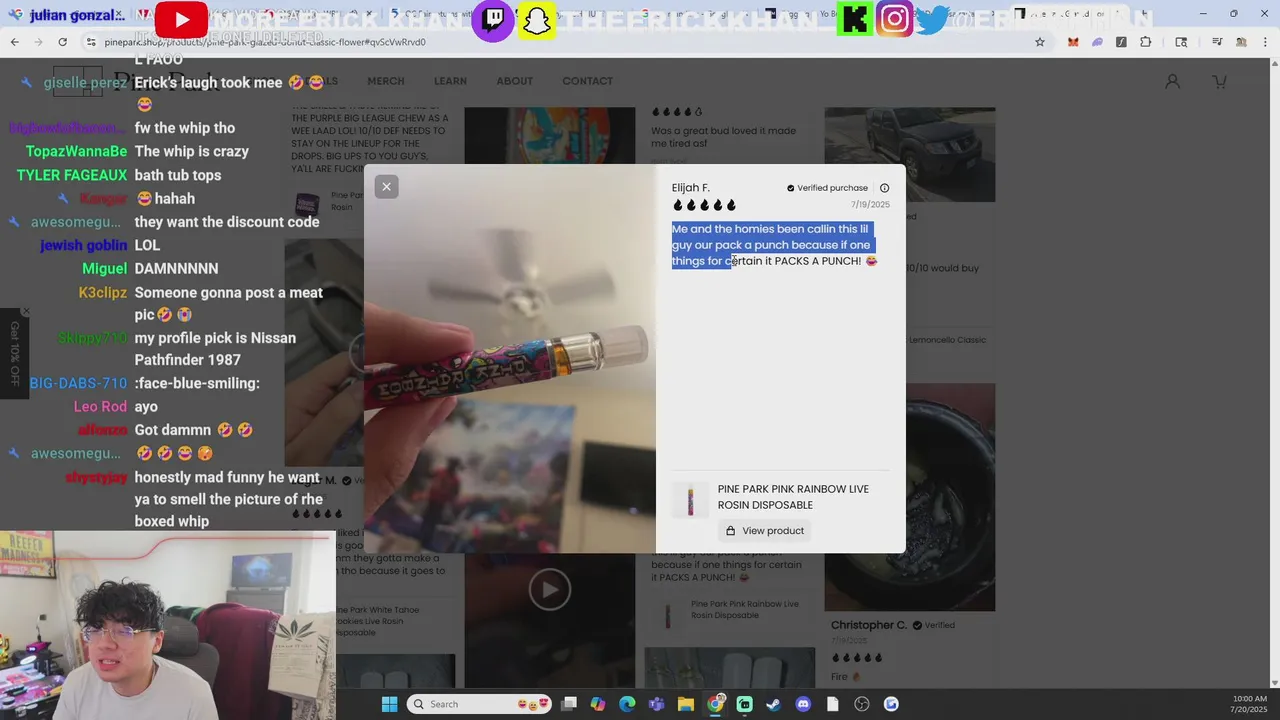Viewport: 1280px width, 720px height.
Task: Click the 7/19/2025 review date
Action: pos(870,205)
